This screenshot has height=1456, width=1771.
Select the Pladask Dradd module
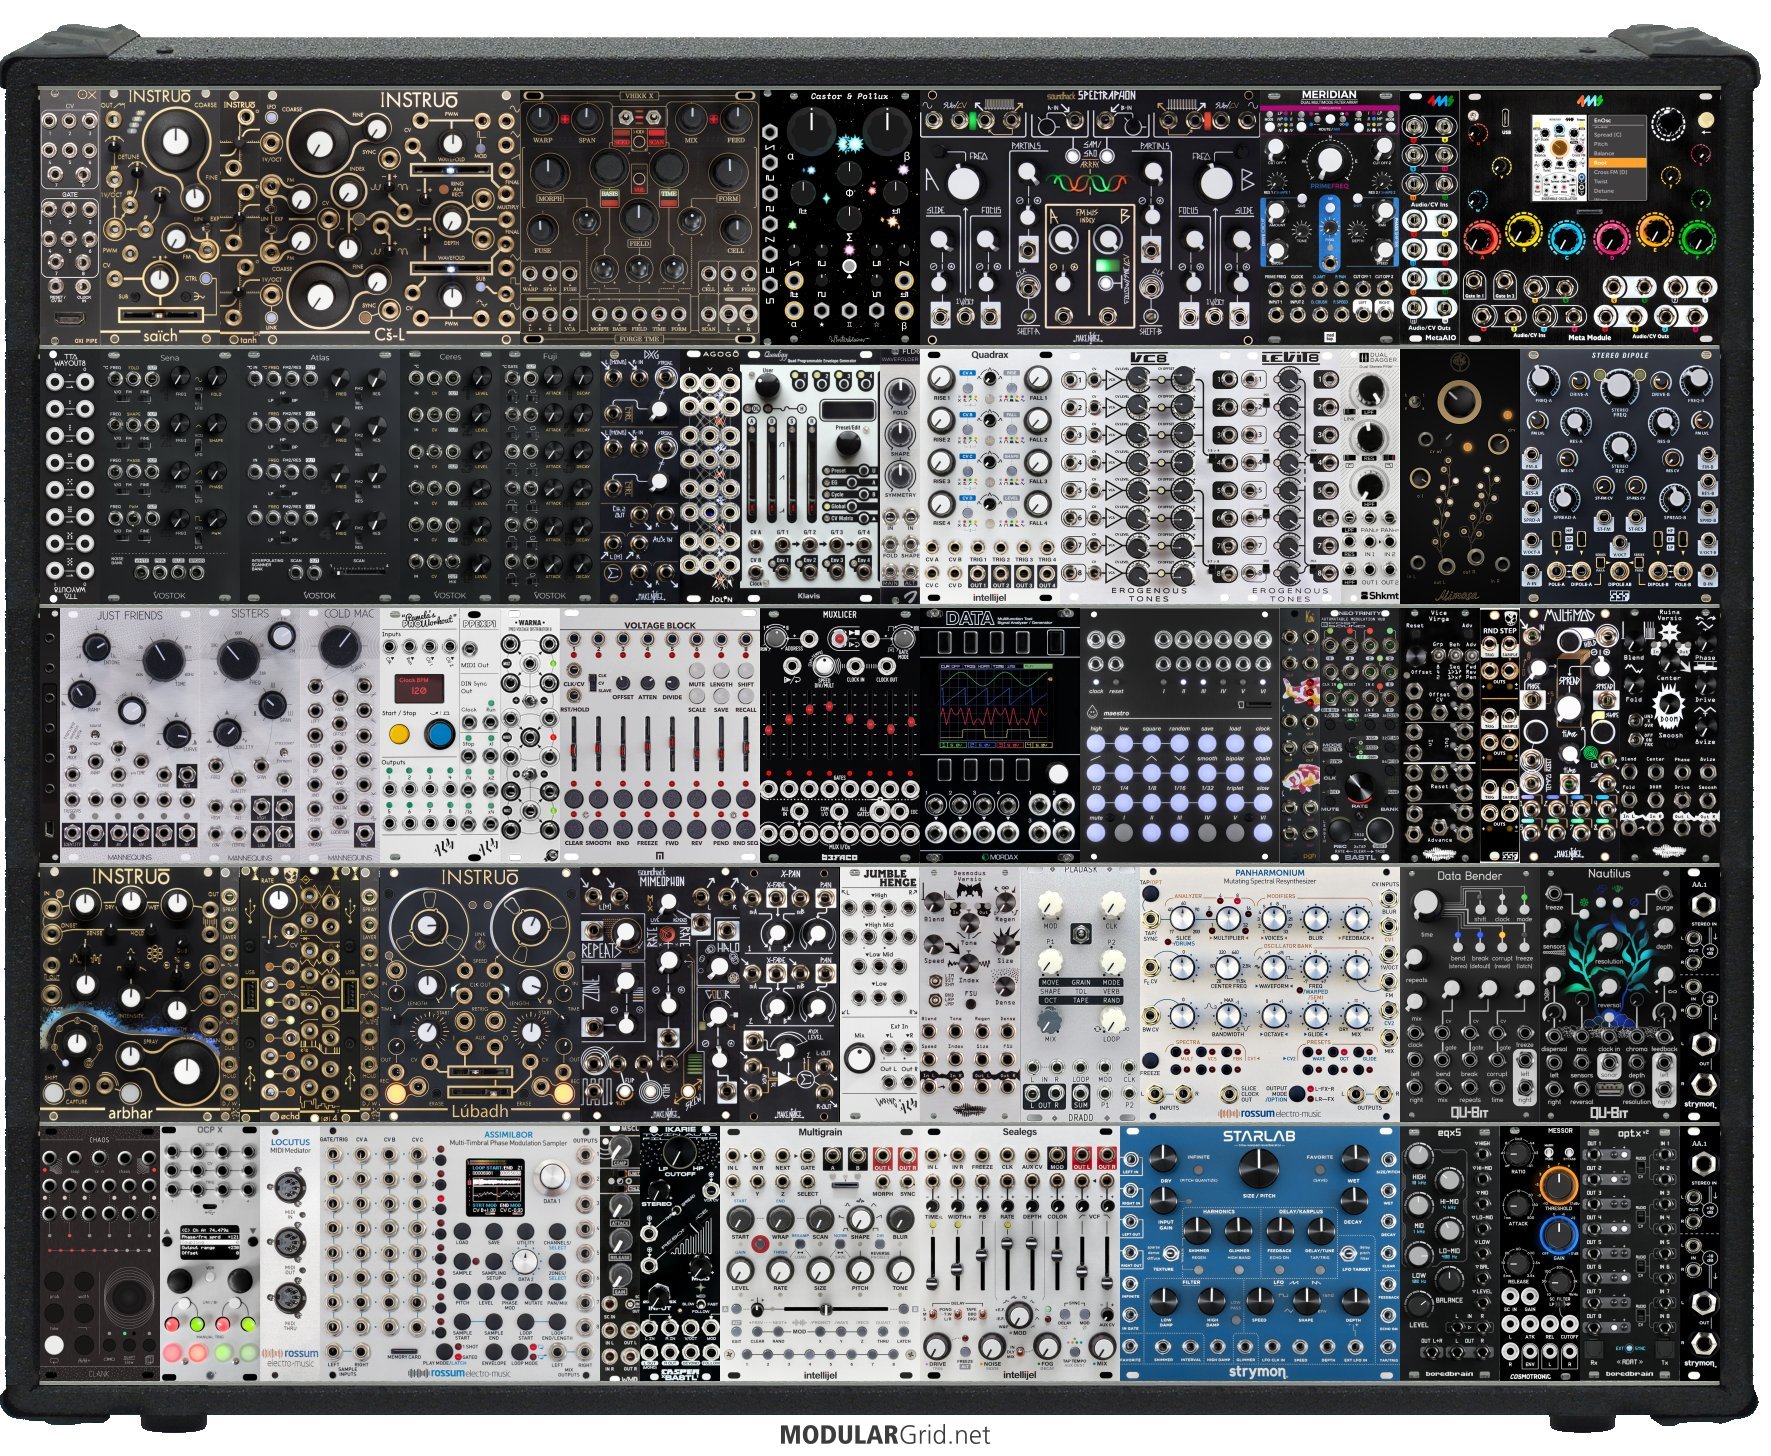(x=1080, y=996)
